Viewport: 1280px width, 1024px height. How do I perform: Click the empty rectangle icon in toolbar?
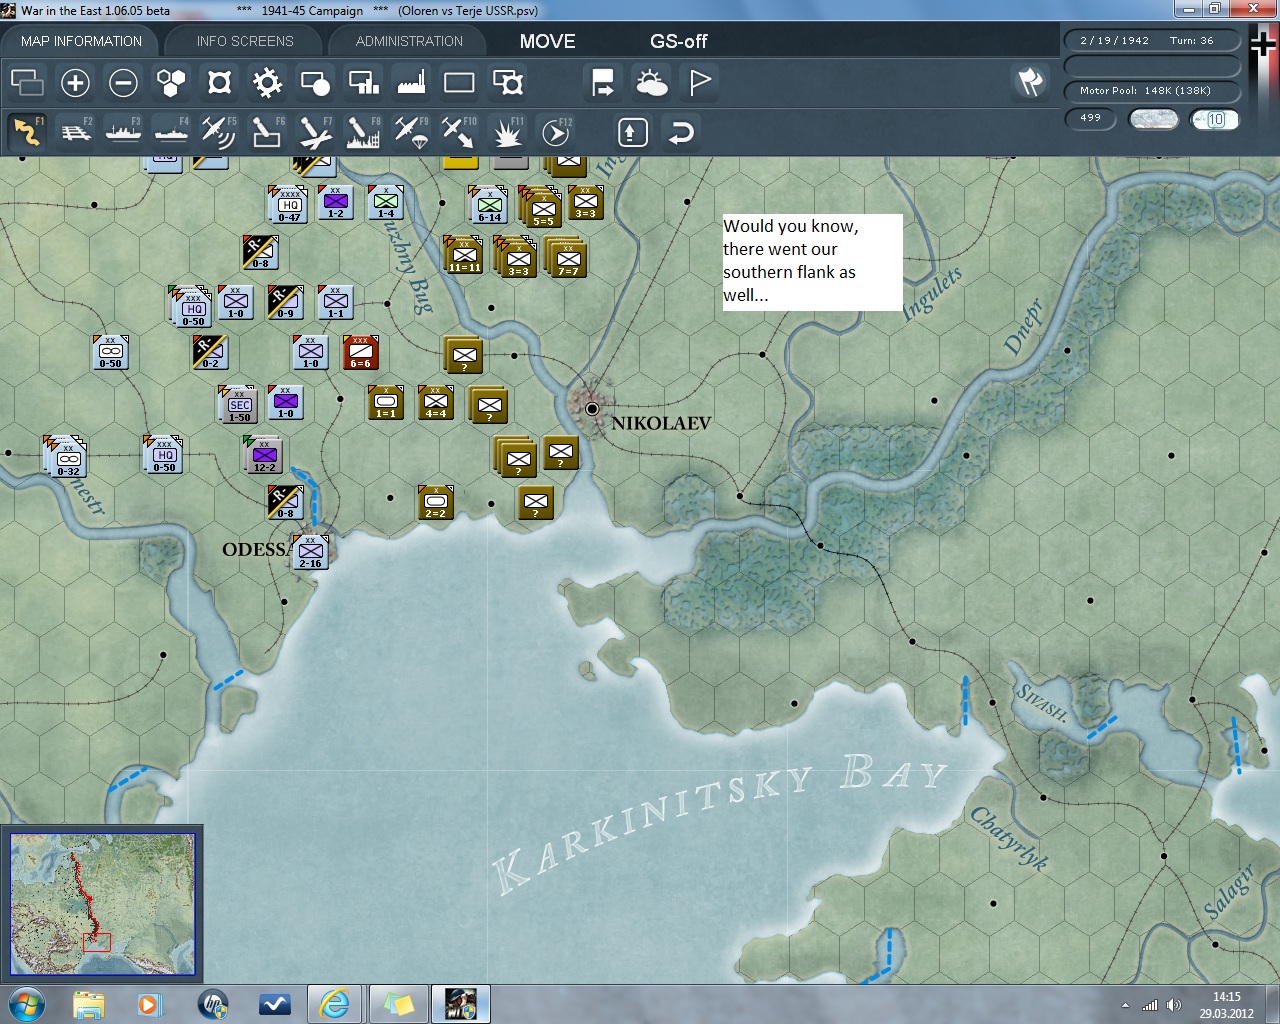coord(459,83)
